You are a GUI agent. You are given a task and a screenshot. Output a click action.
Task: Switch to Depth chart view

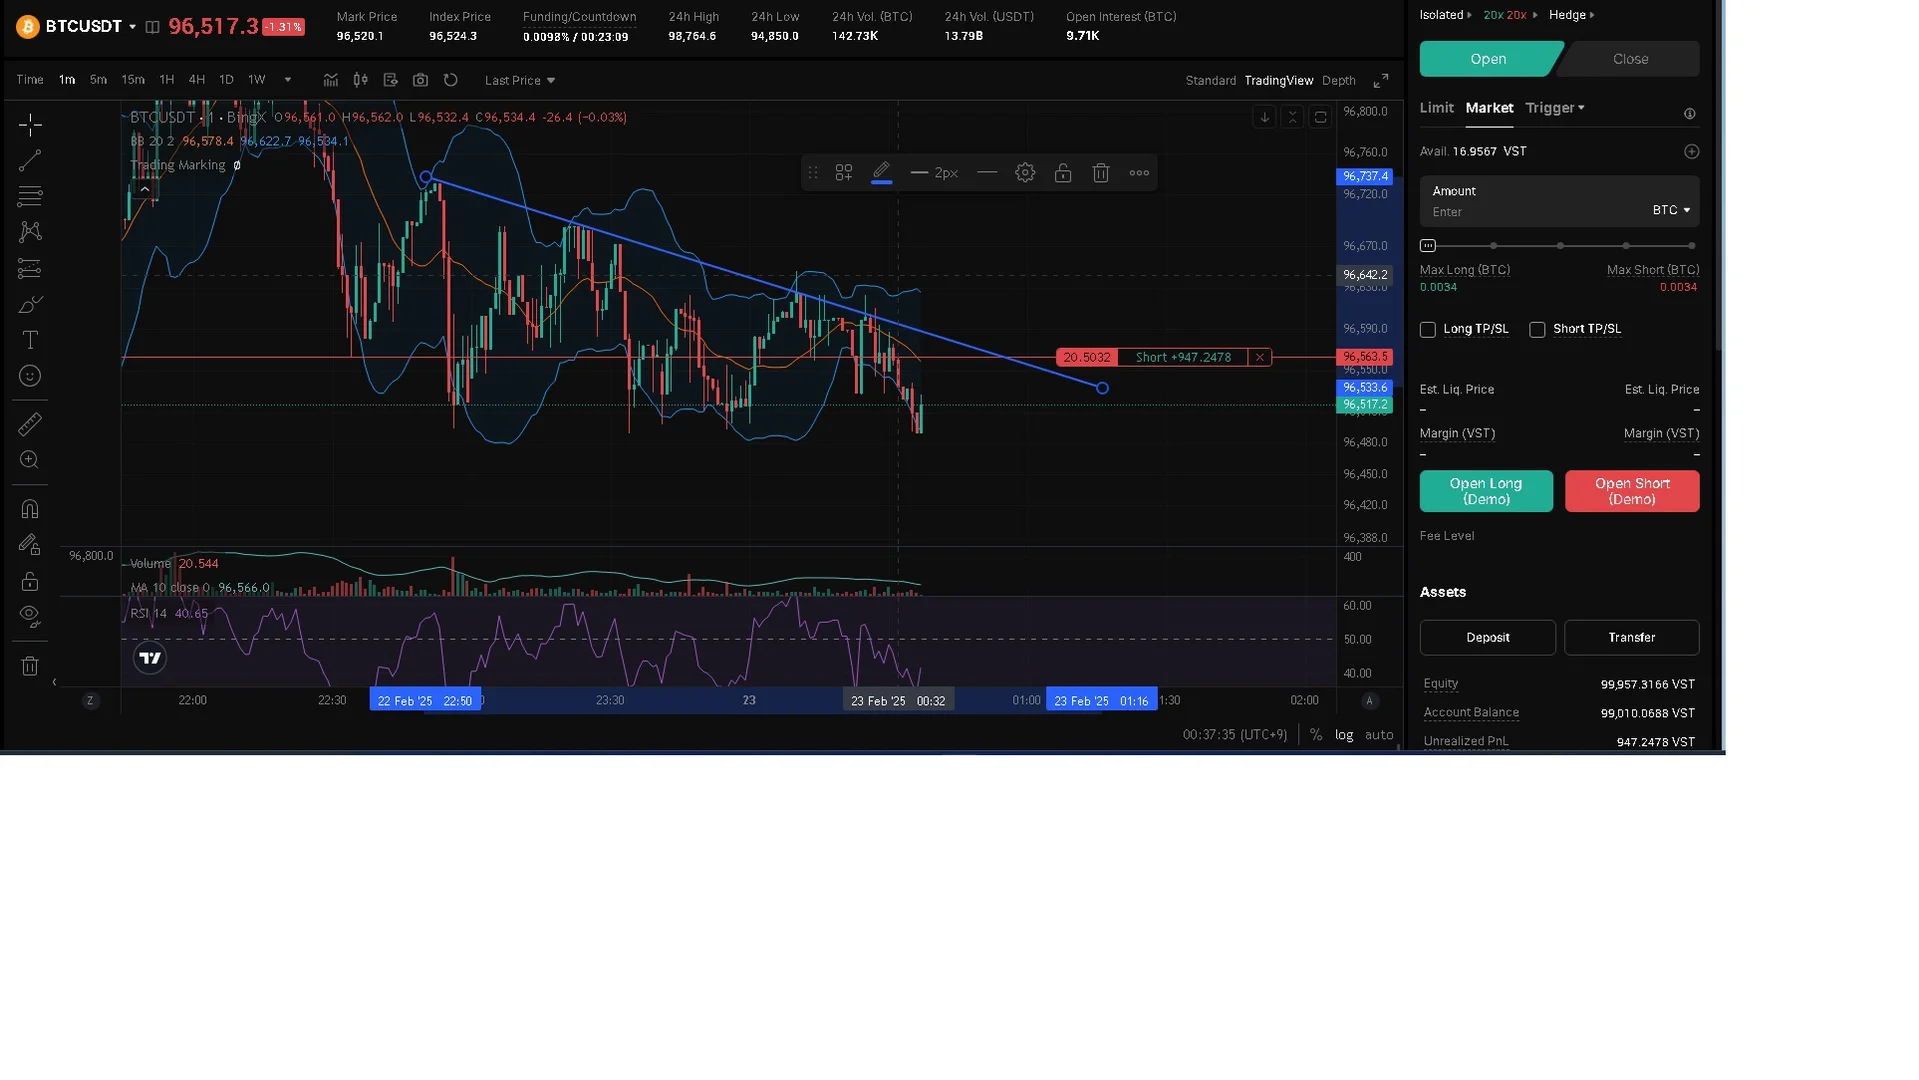(1338, 80)
